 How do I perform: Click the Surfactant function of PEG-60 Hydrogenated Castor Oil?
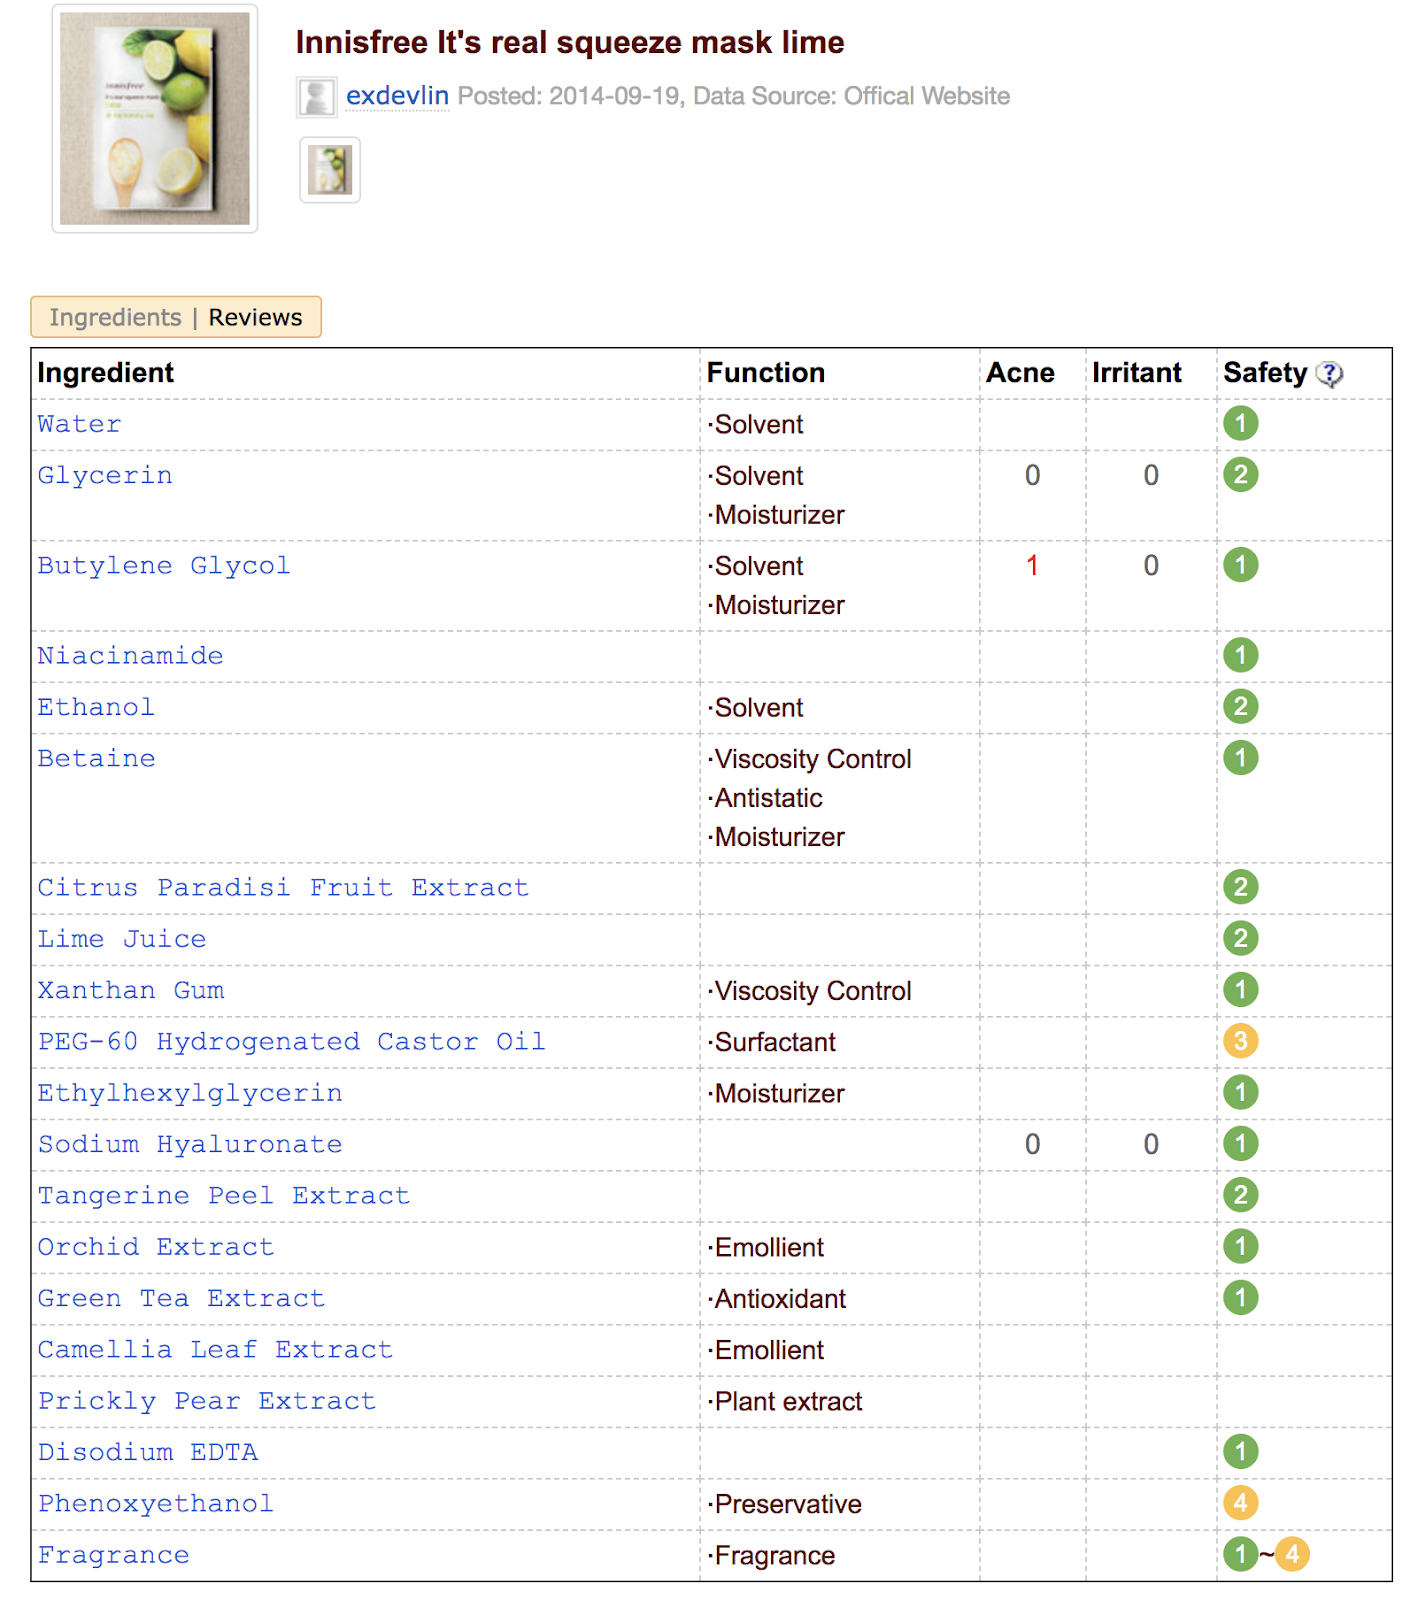772,1042
